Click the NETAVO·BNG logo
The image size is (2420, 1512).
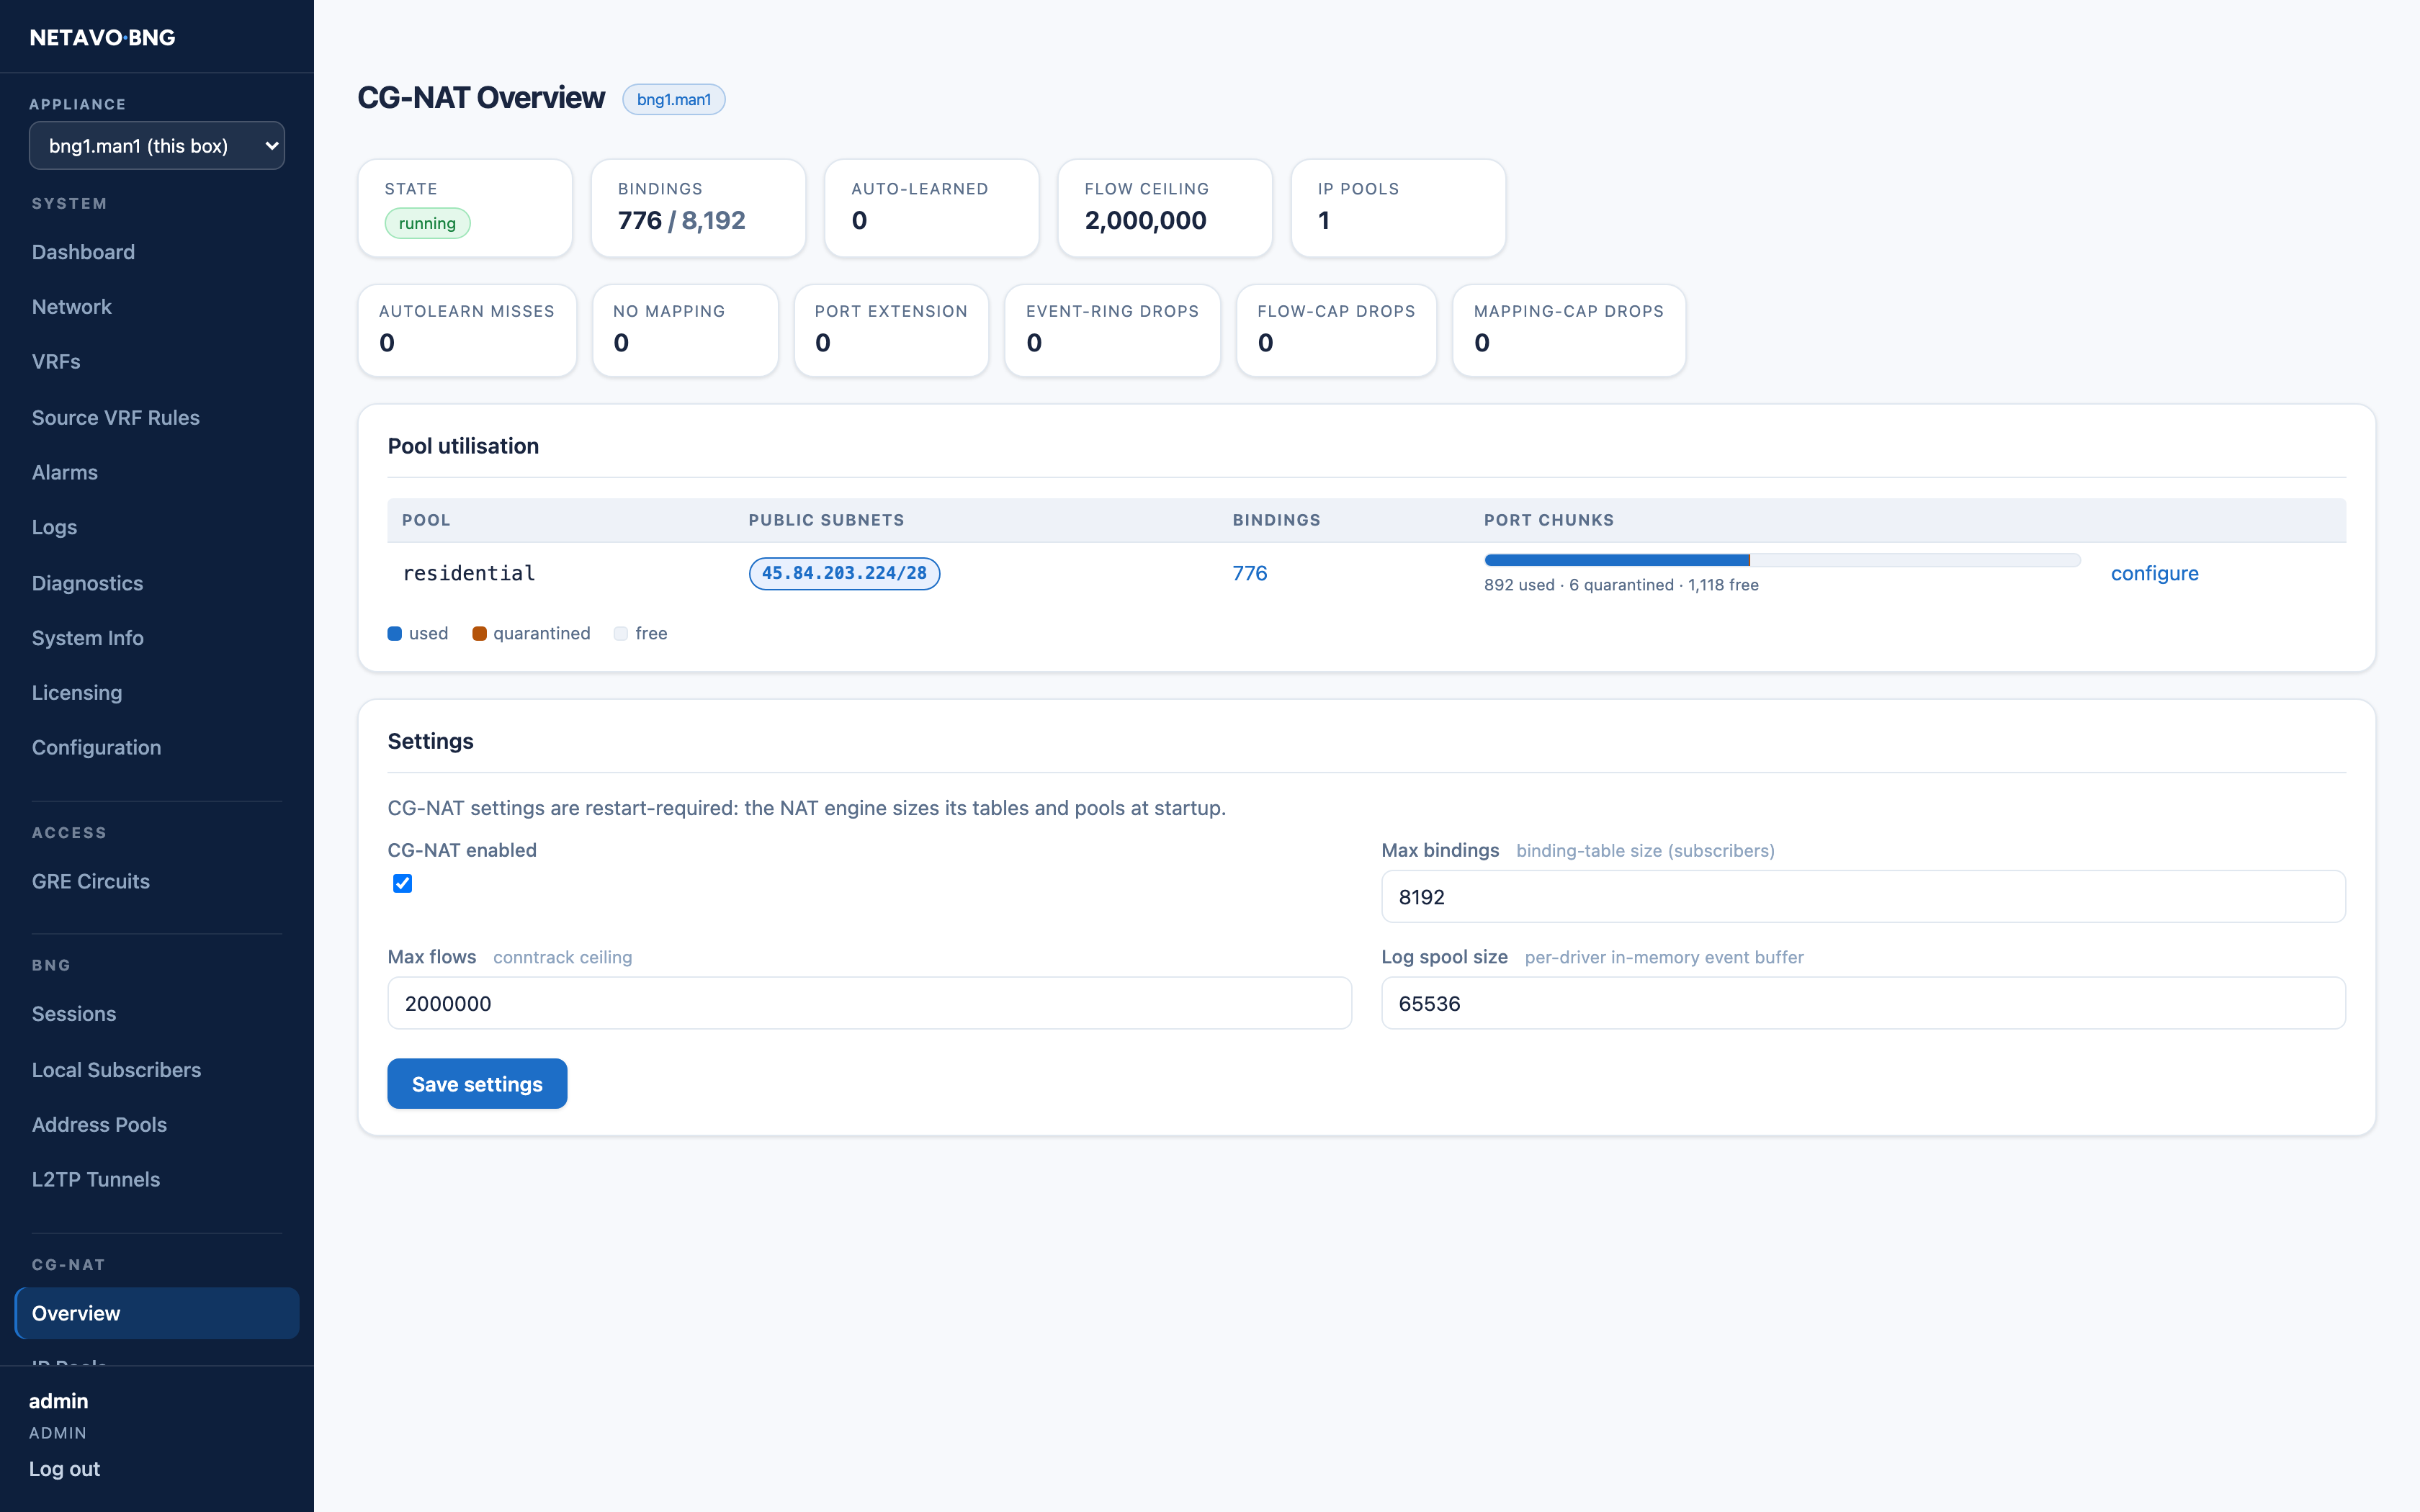tap(102, 38)
